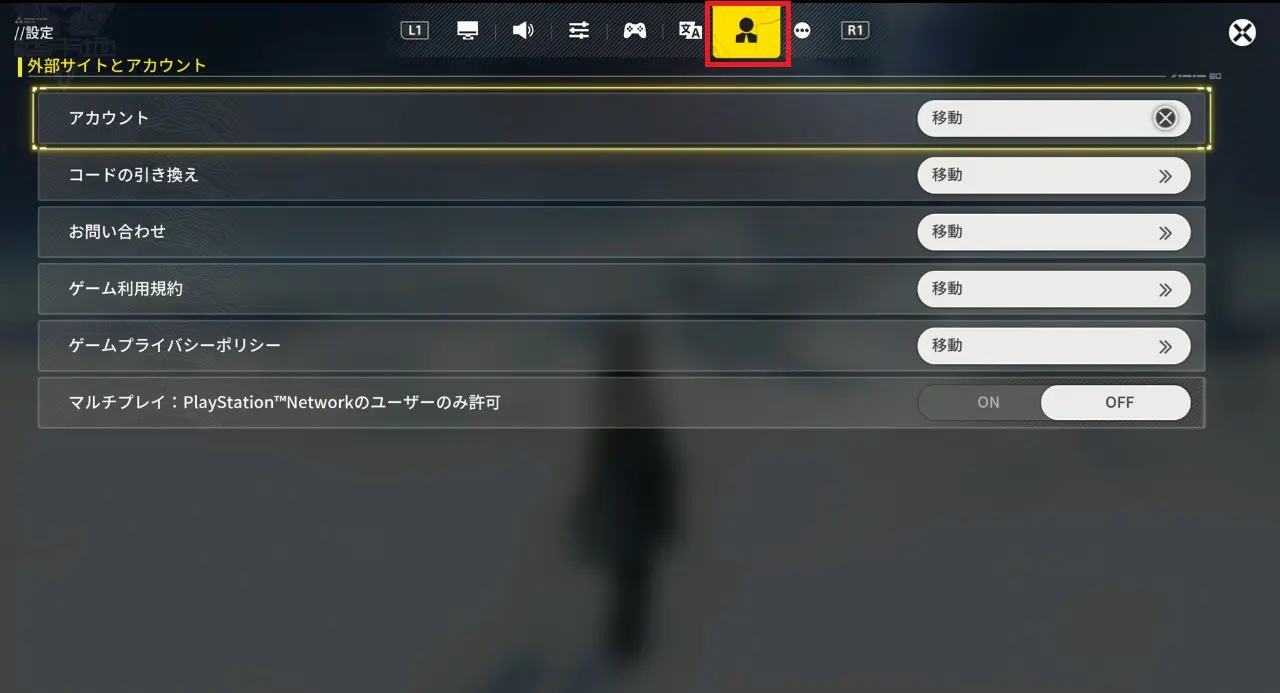Click the cross button icon in アカウント row
Image resolution: width=1280 pixels, height=693 pixels.
click(1165, 118)
